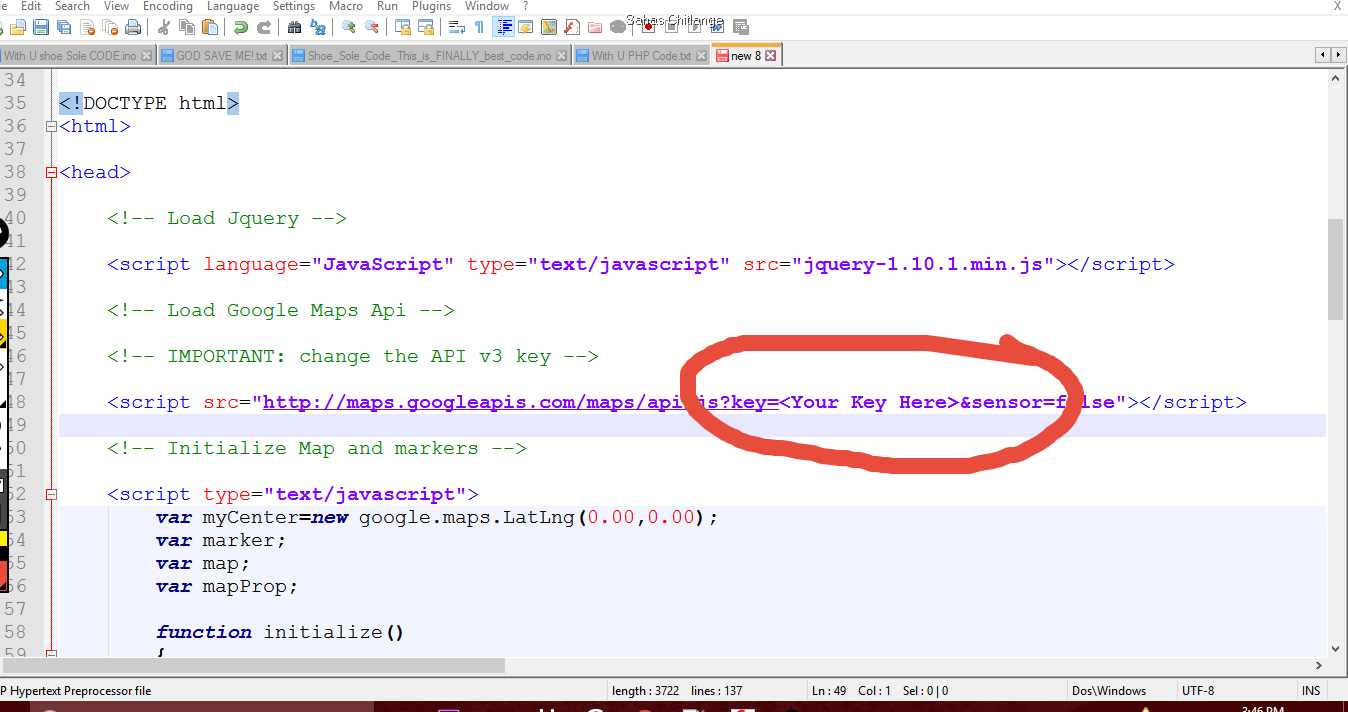This screenshot has width=1348, height=712.
Task: Click the Save All toolbar icon
Action: click(x=63, y=27)
